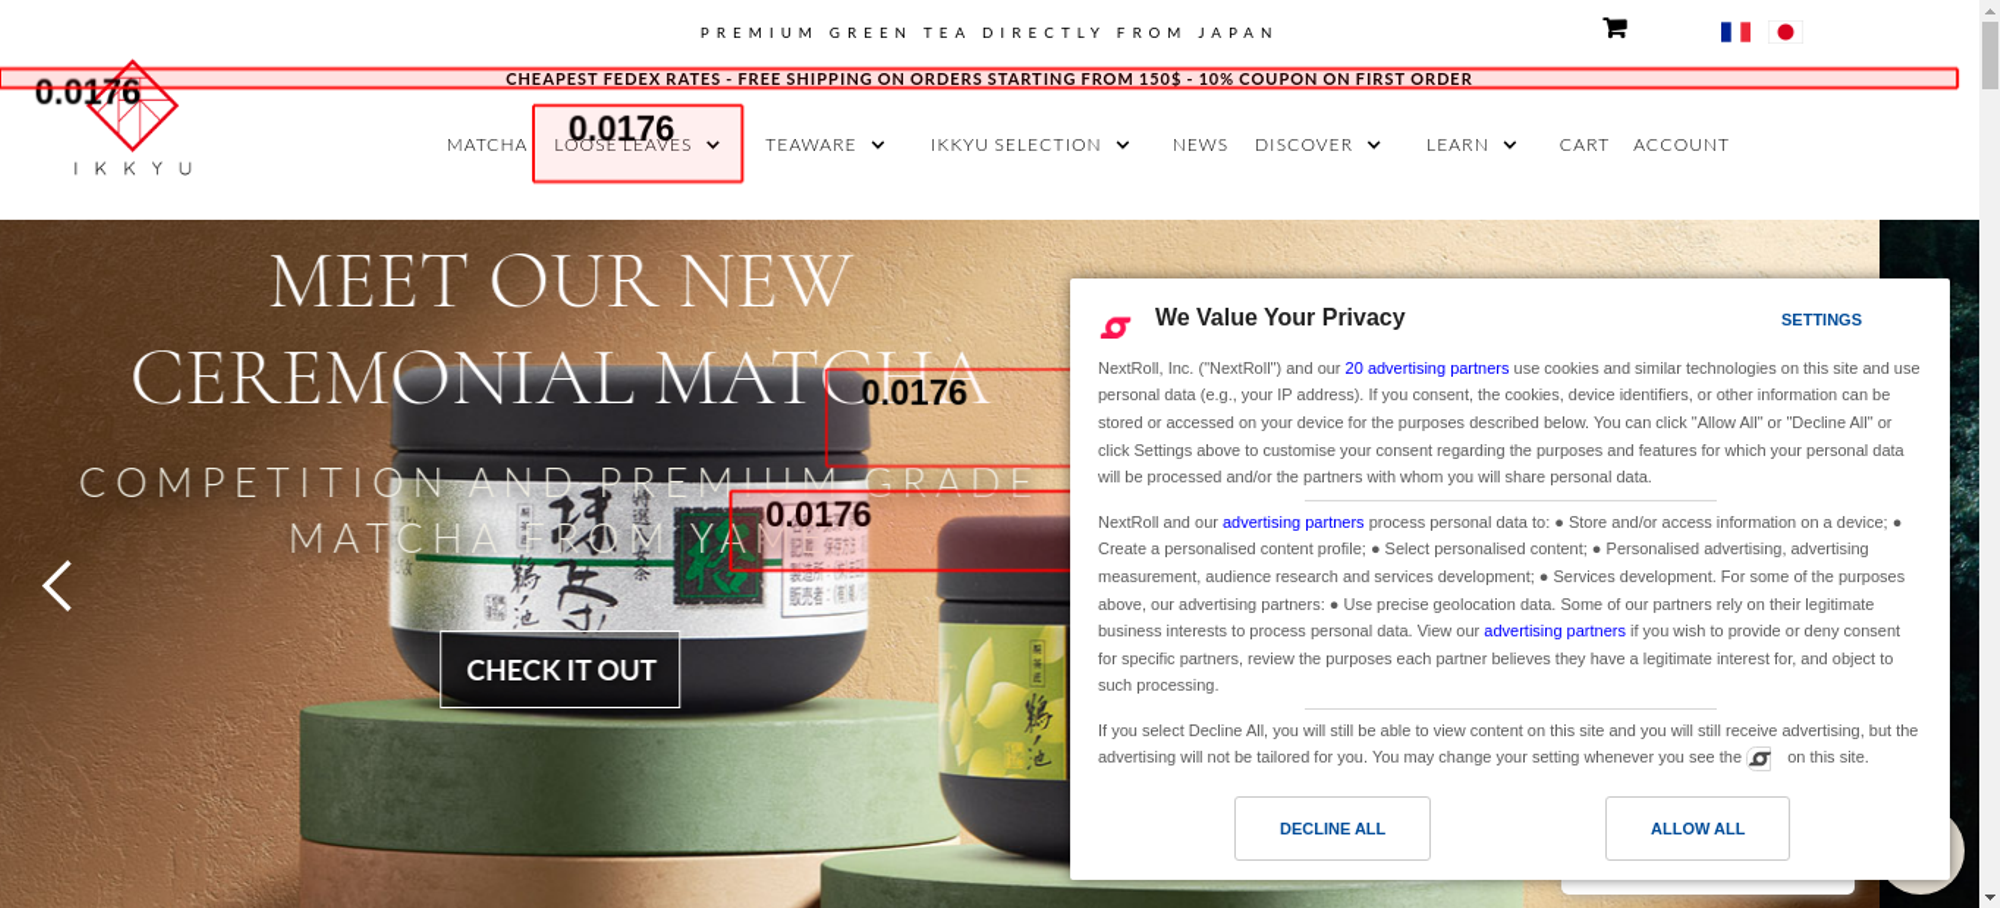Click the small NextRoll settings icon in text
2000x908 pixels.
[x=1759, y=759]
